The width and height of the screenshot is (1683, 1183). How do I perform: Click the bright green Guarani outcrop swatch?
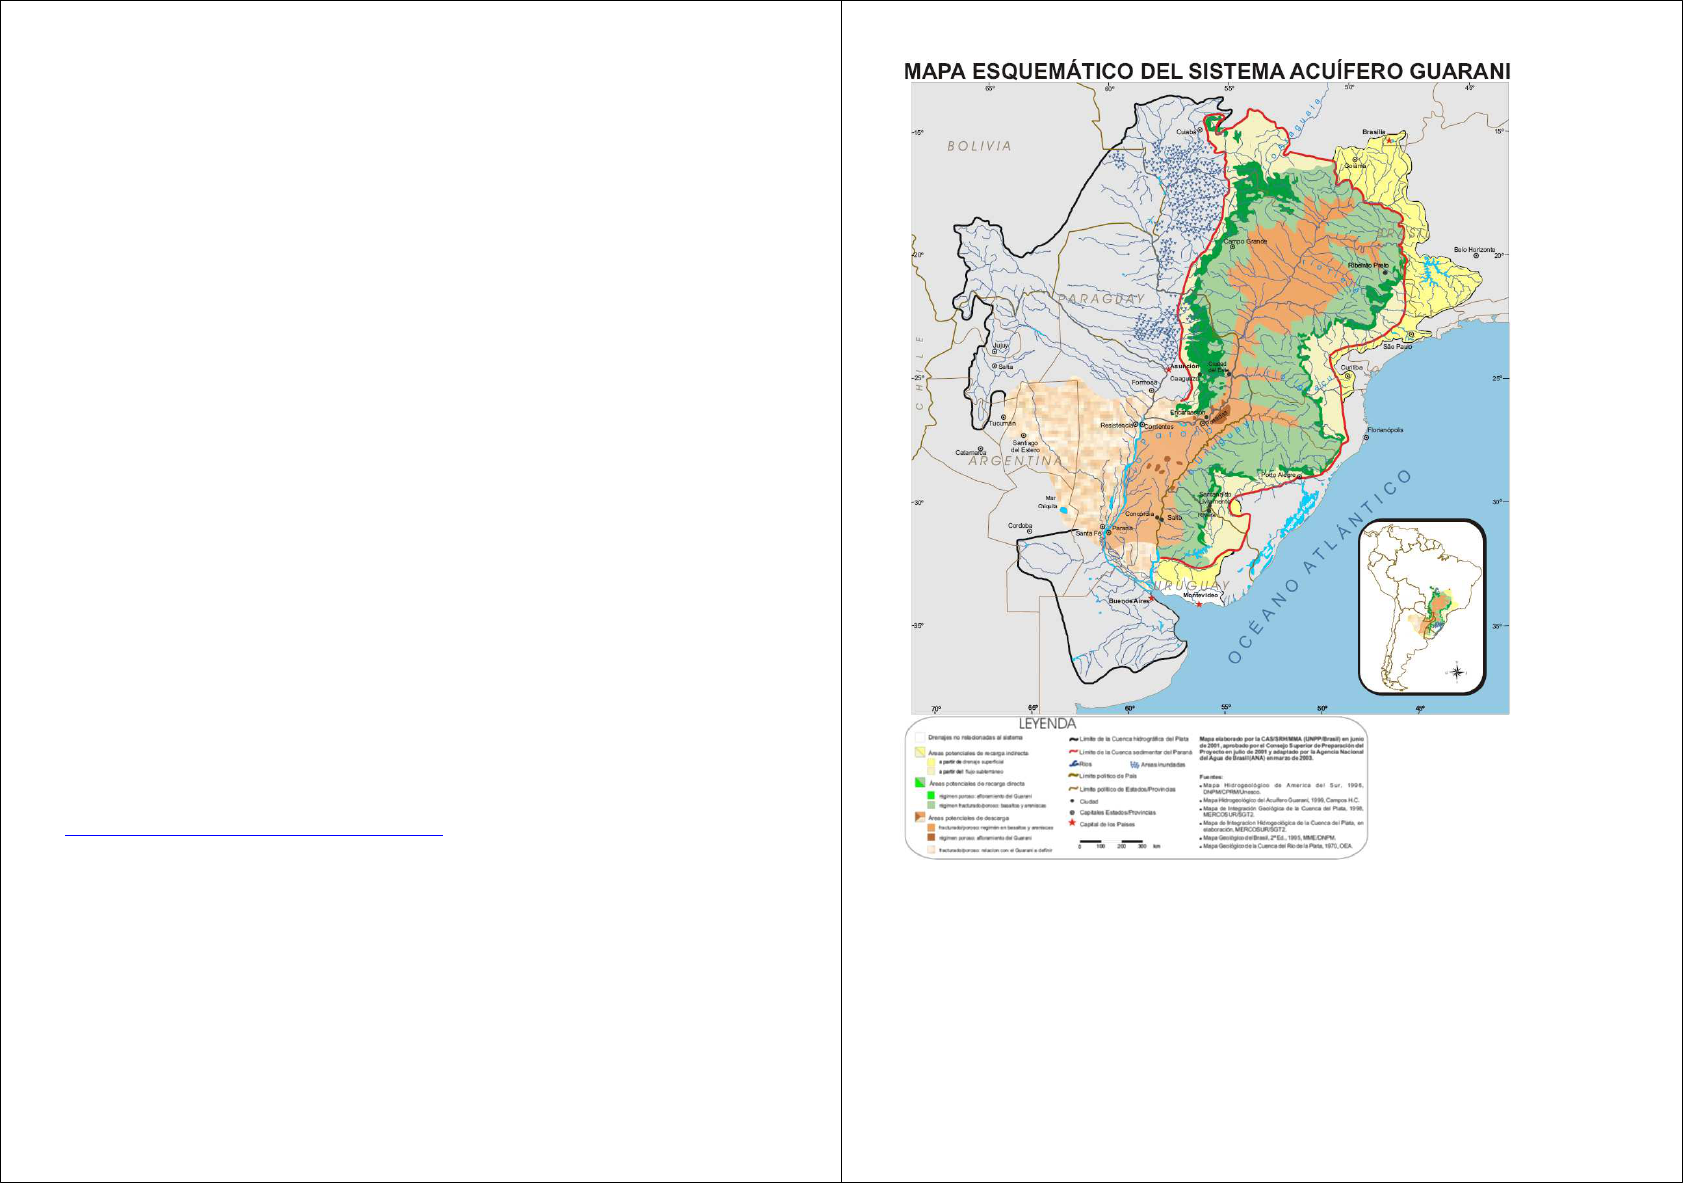pos(932,795)
